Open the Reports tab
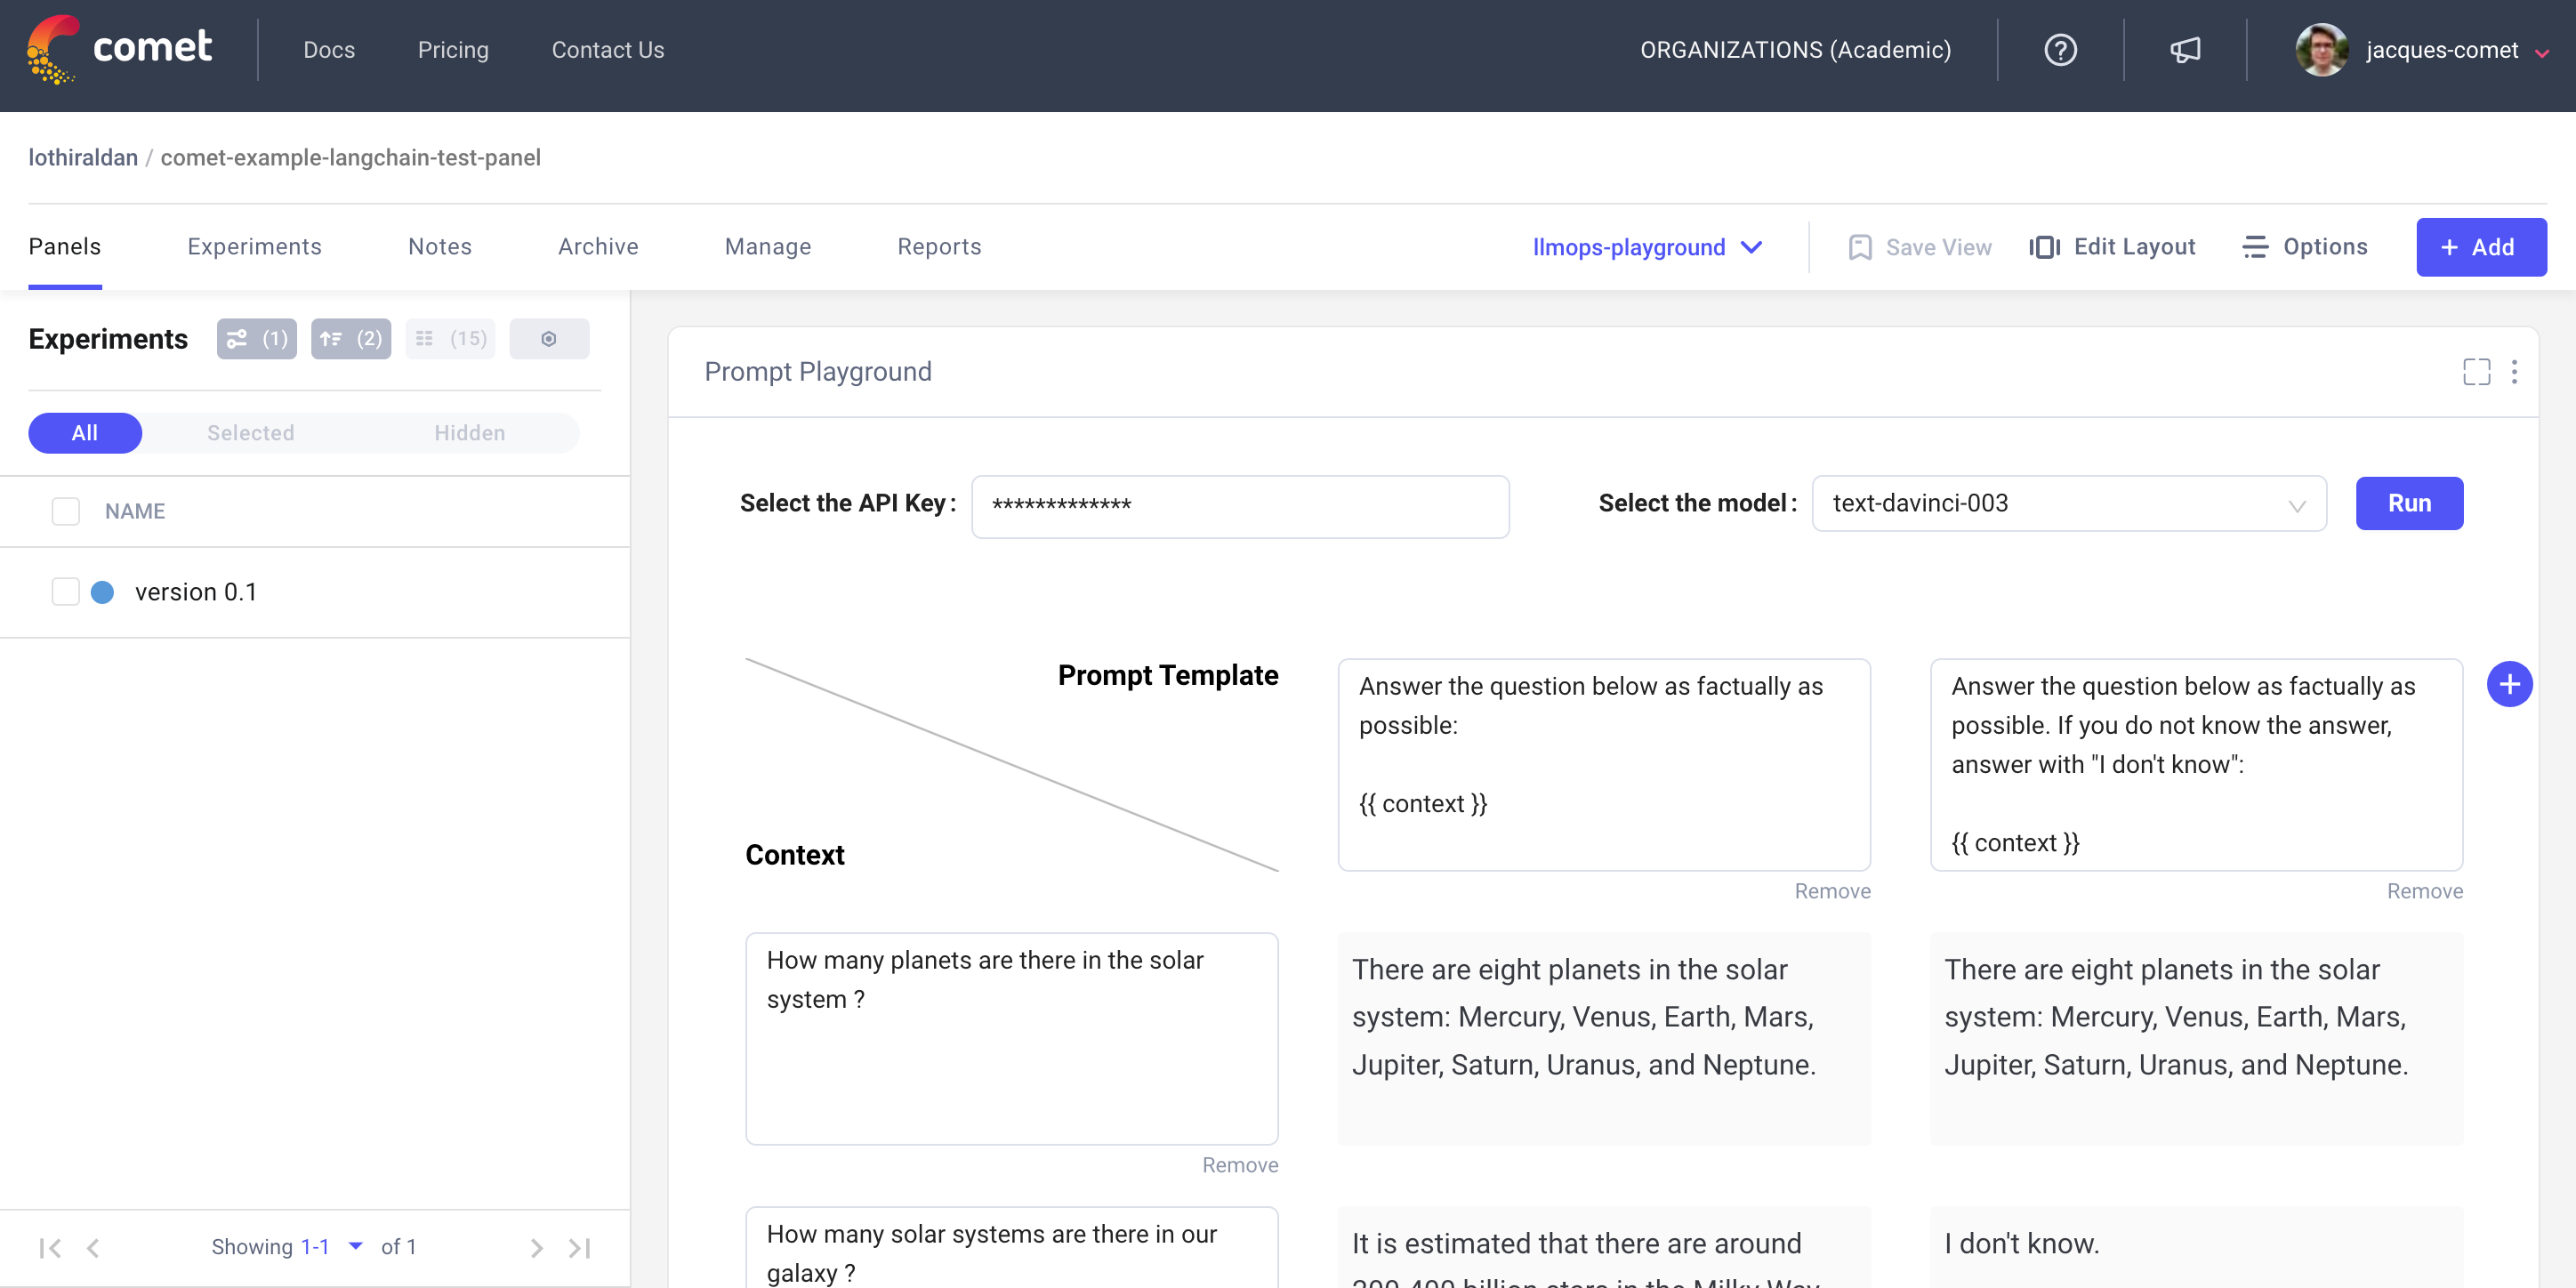The width and height of the screenshot is (2576, 1288). pyautogui.click(x=938, y=247)
